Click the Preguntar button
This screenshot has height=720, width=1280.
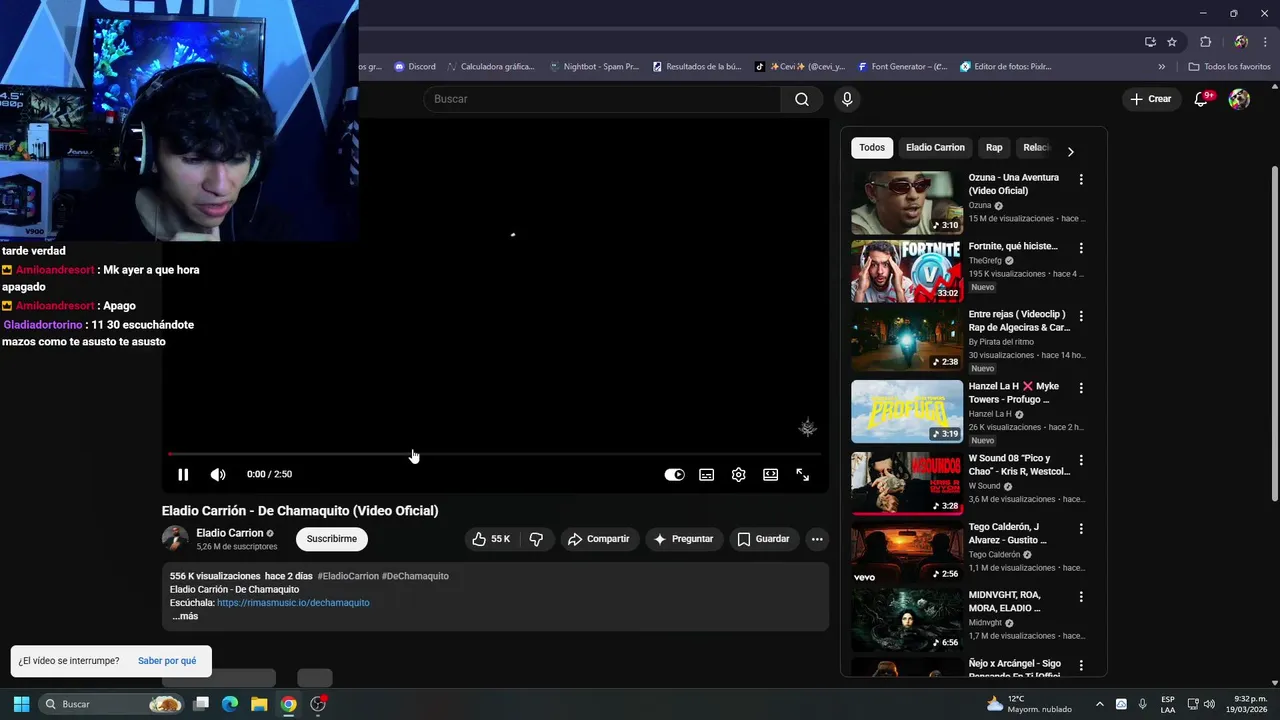pyautogui.click(x=683, y=539)
